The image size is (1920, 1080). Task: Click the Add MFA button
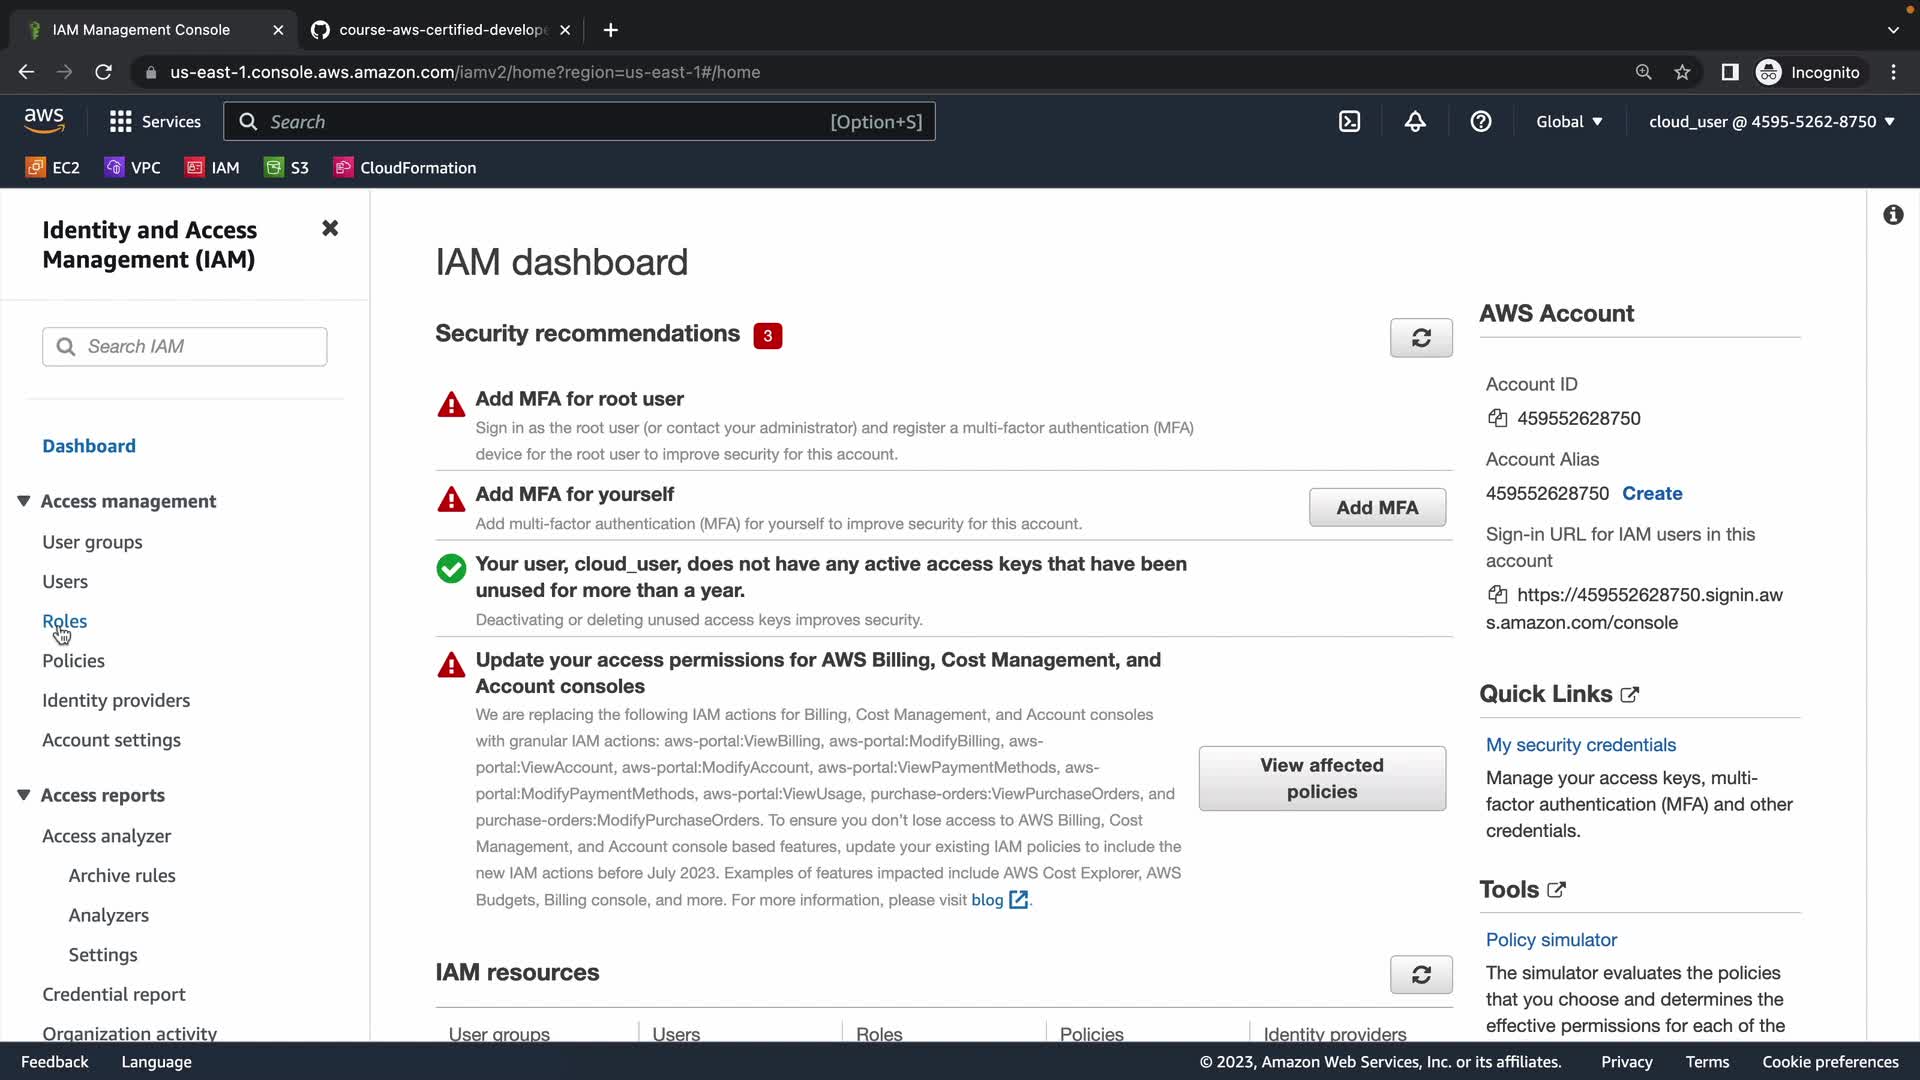(x=1377, y=508)
